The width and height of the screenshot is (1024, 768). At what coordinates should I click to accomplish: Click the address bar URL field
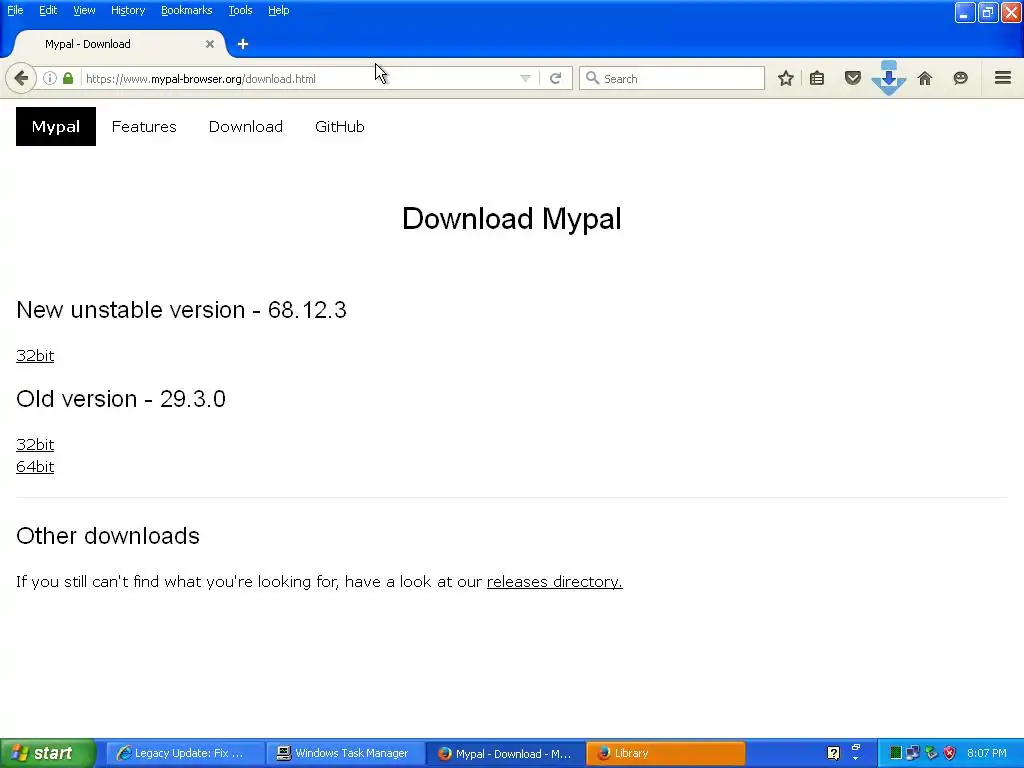300,78
